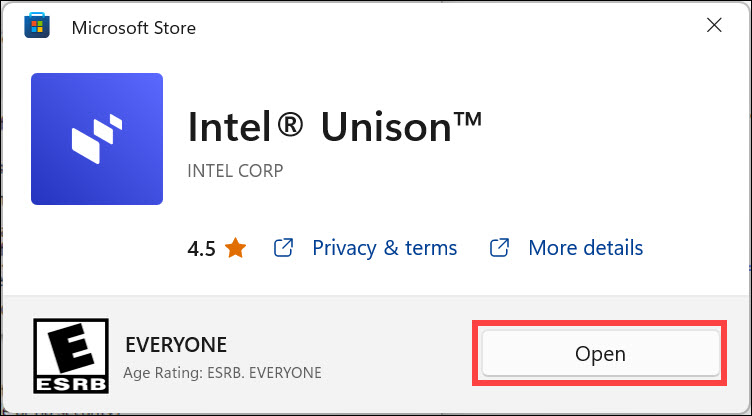Follow the More details link
Viewport: 752px width, 416px height.
point(585,248)
